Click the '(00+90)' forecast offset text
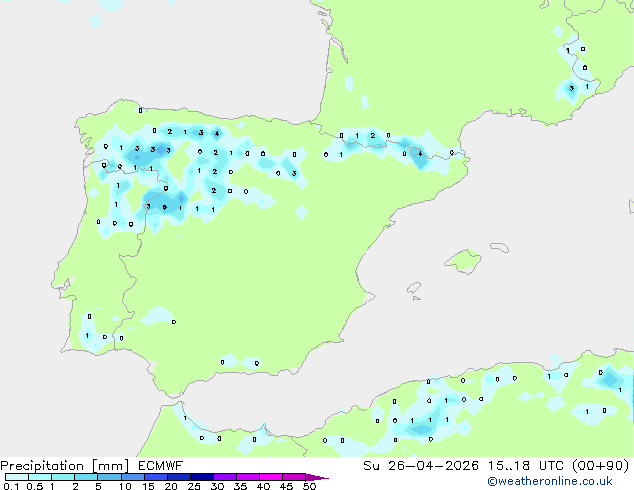Image resolution: width=634 pixels, height=490 pixels. [x=601, y=466]
